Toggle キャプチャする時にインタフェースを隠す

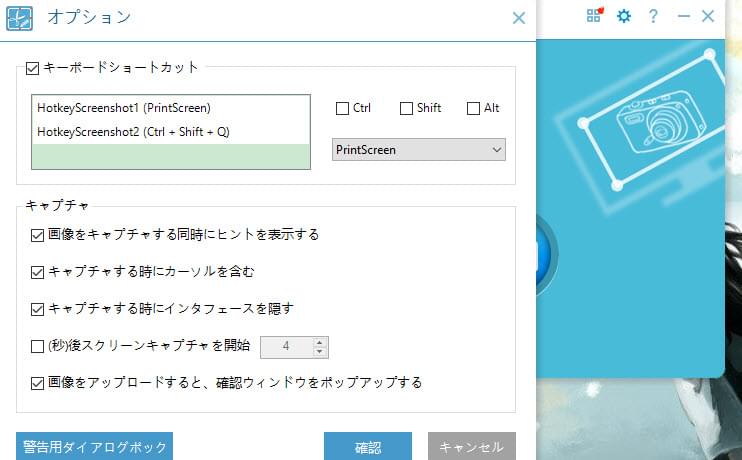37,310
